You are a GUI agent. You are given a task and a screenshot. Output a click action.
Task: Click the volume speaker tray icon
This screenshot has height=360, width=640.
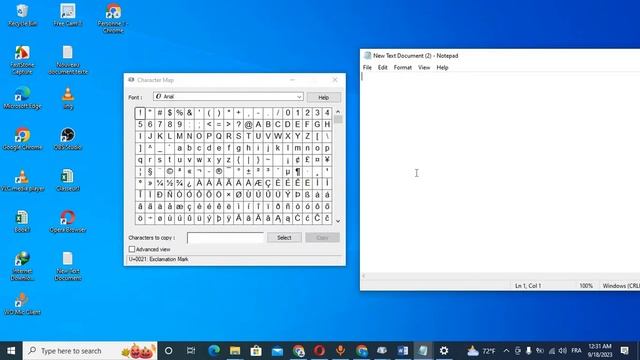563,351
